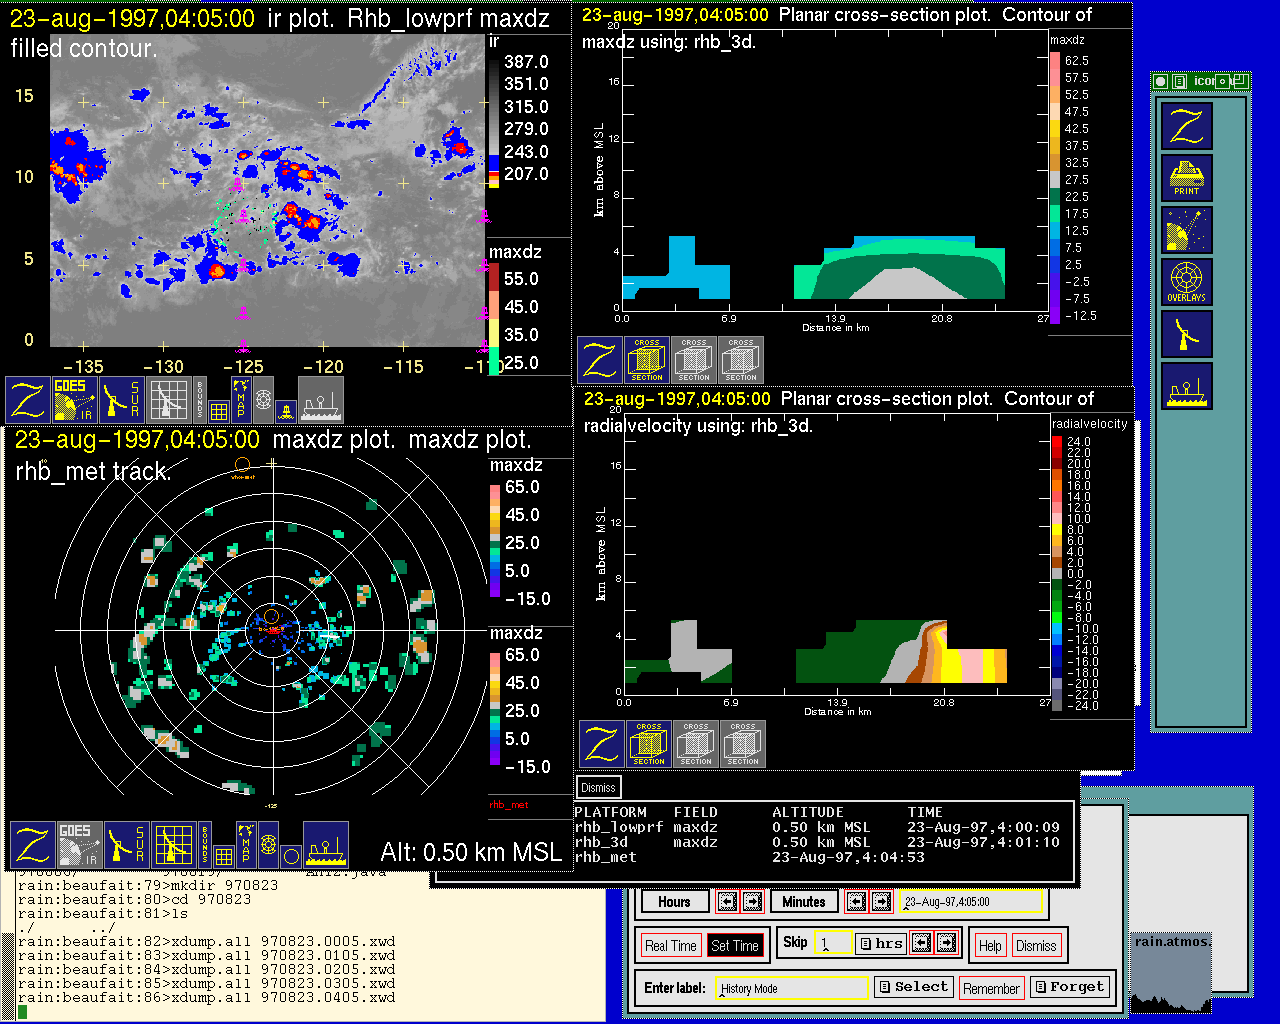Select the GOES IR icon in the ir plot window

(x=75, y=399)
